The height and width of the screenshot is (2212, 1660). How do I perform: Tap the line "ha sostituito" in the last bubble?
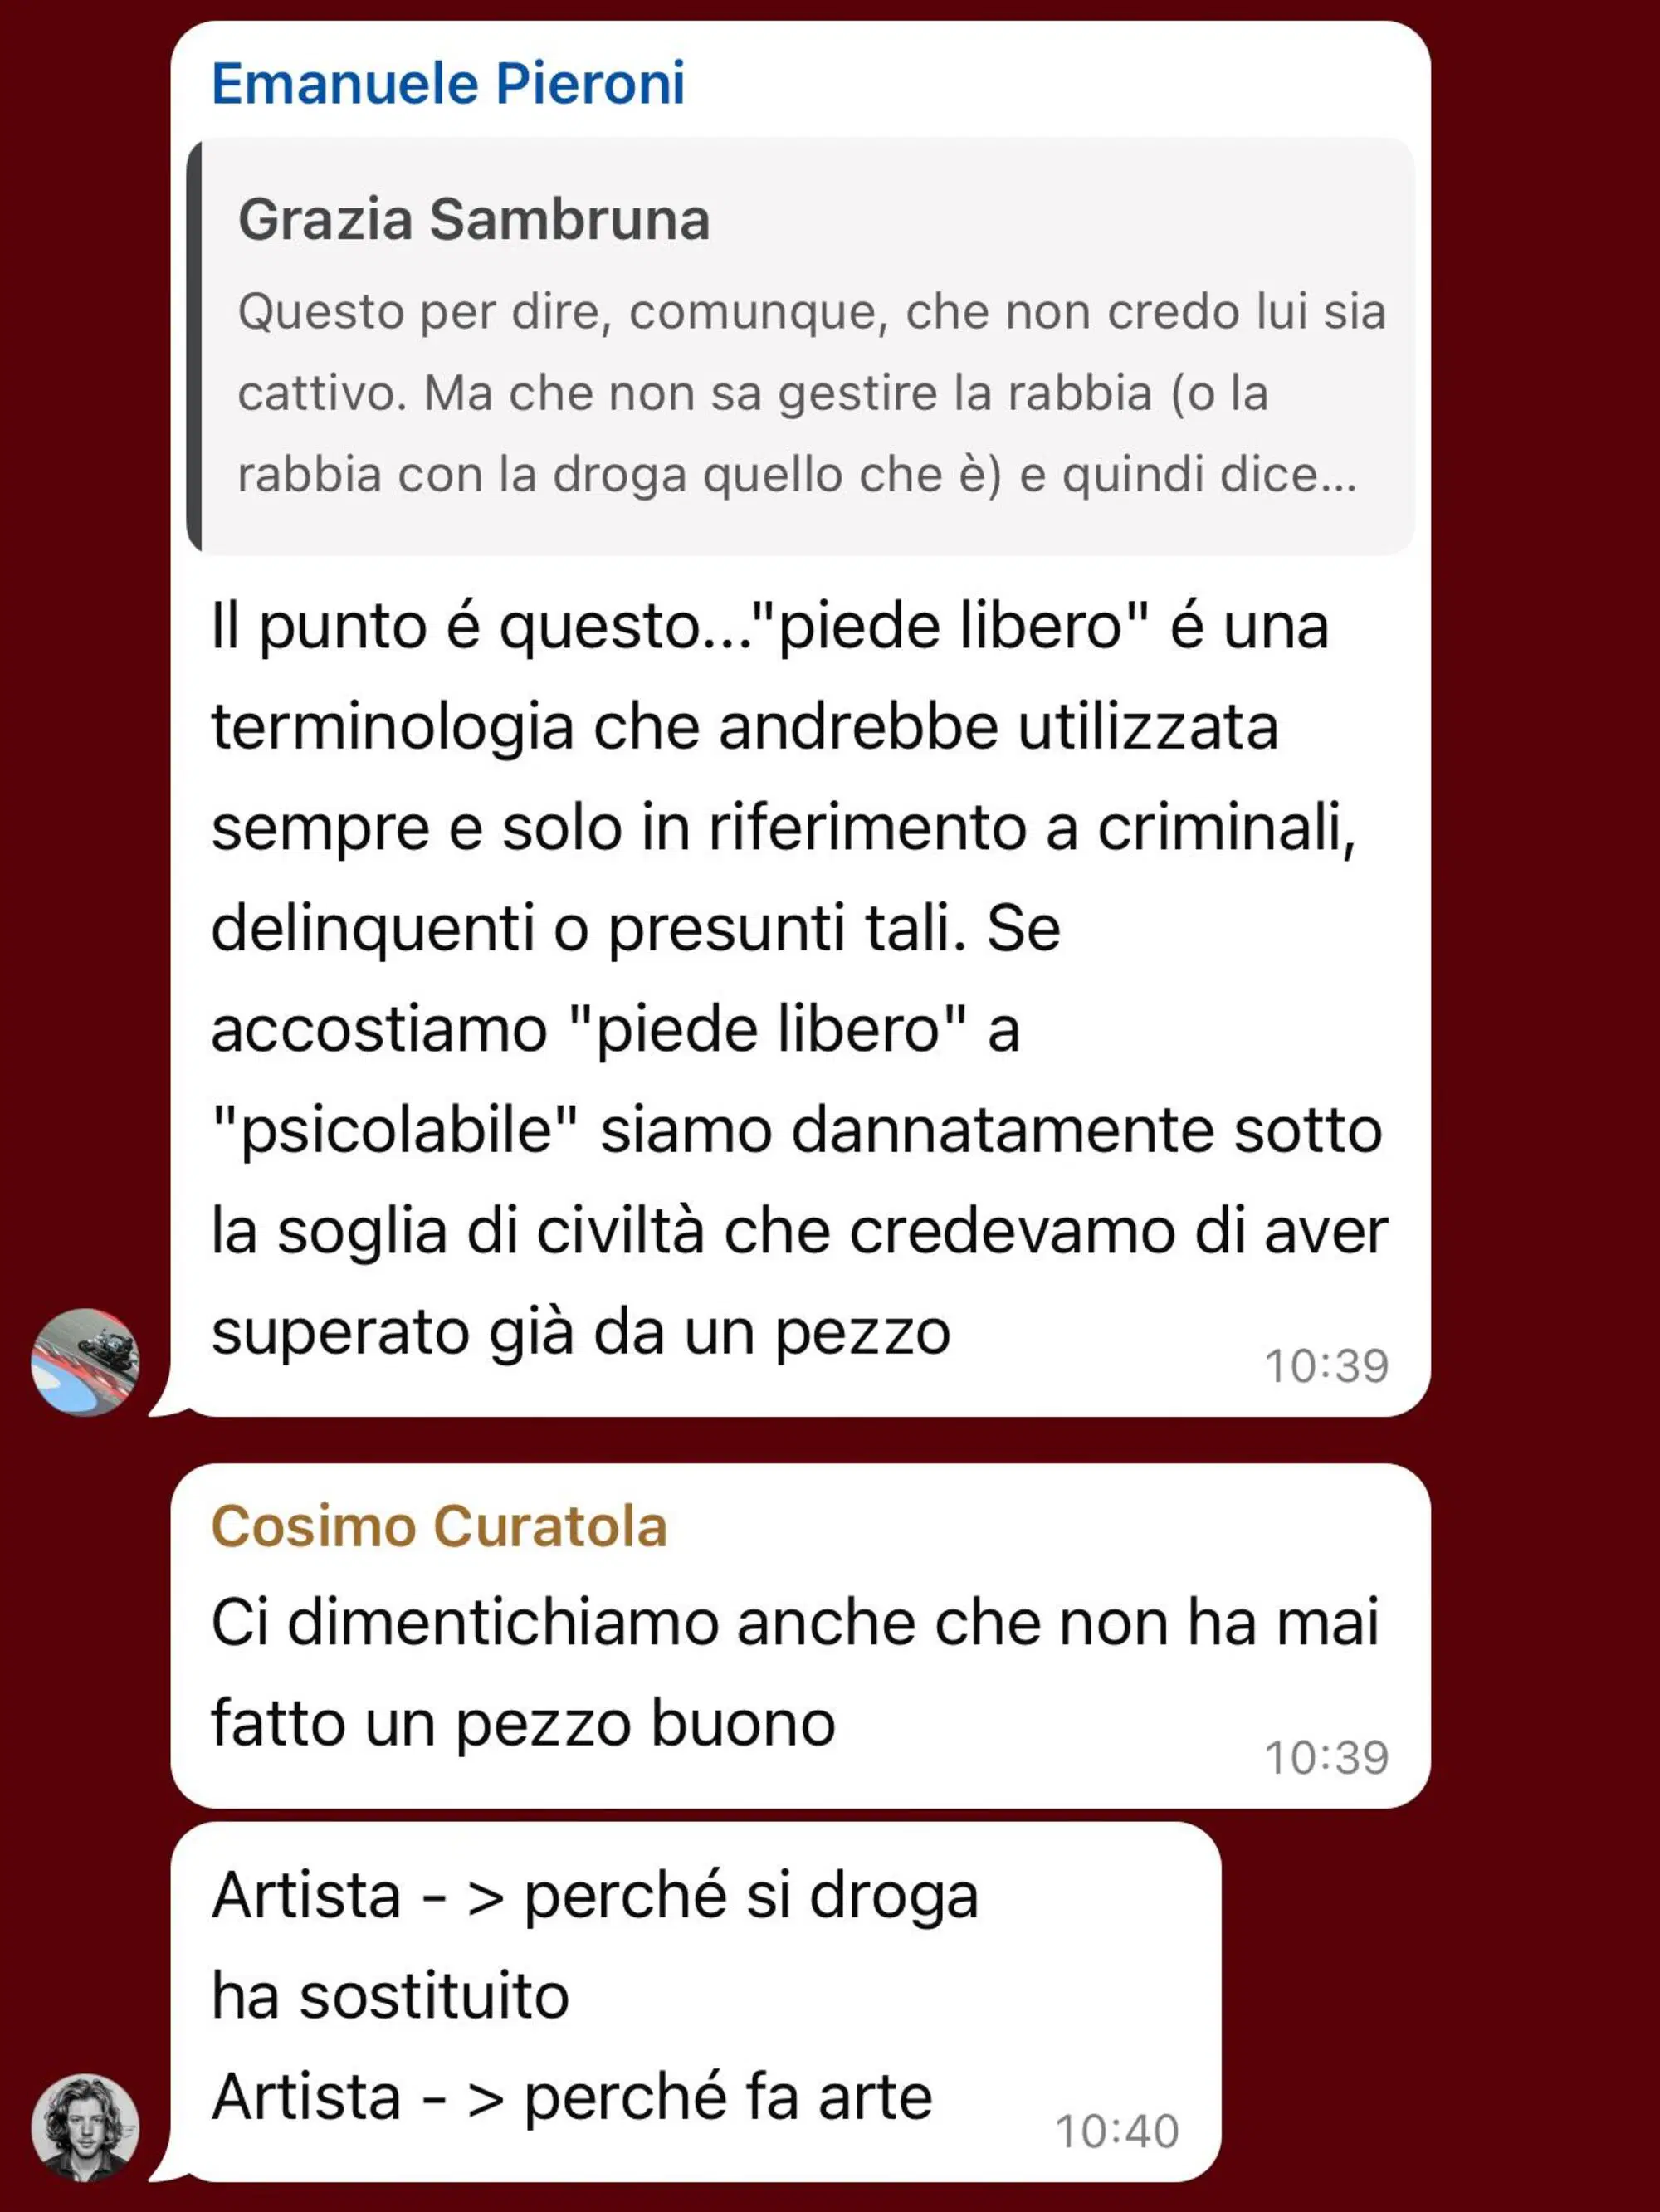390,1996
